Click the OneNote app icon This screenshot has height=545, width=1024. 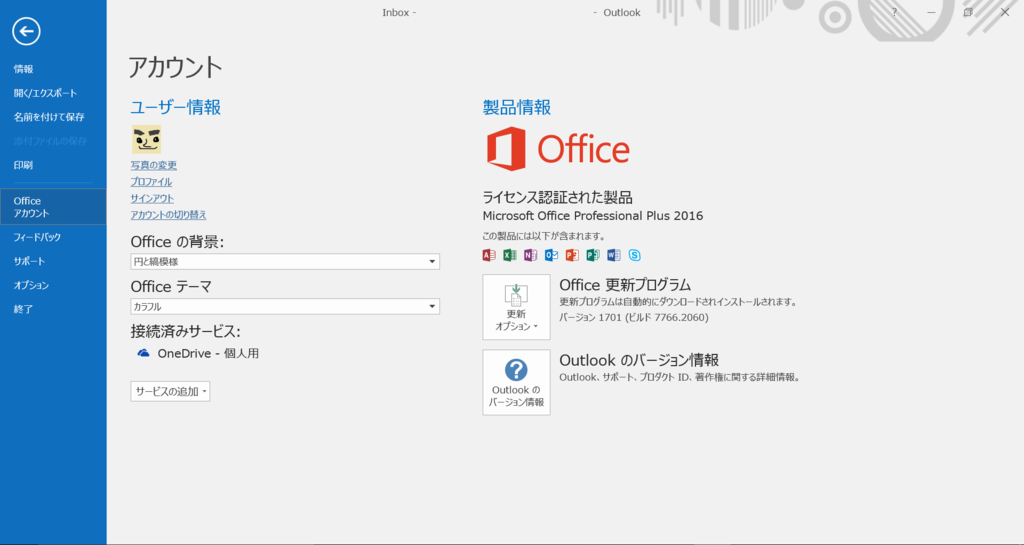(x=530, y=255)
